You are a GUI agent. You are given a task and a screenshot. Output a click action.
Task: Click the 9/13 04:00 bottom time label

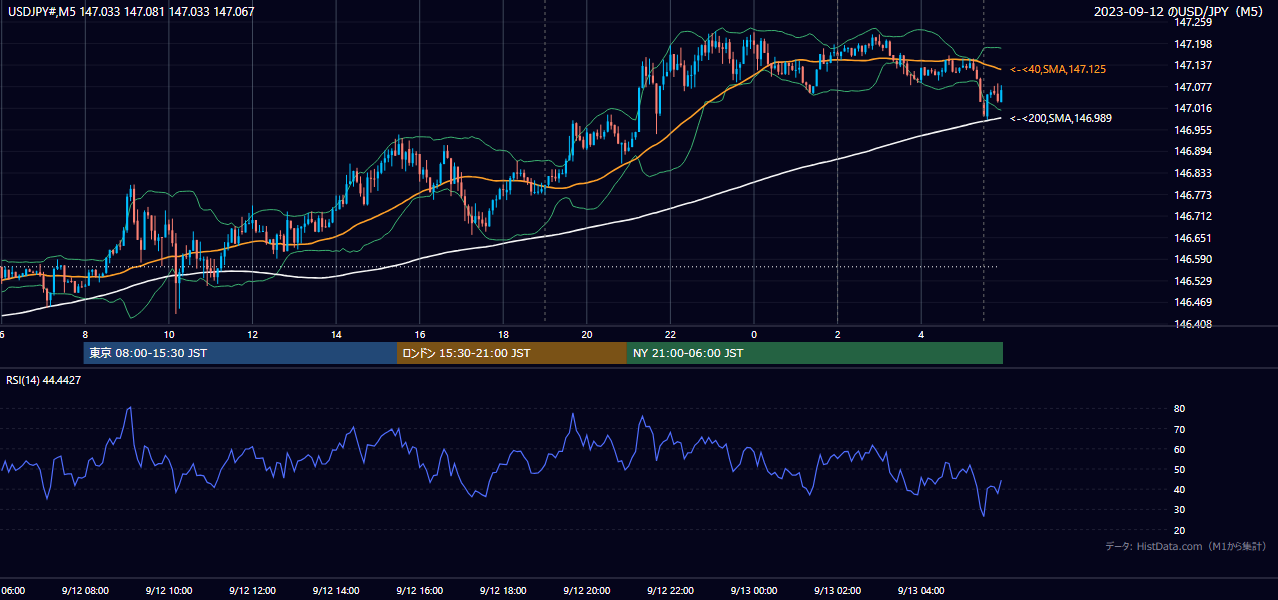(920, 591)
